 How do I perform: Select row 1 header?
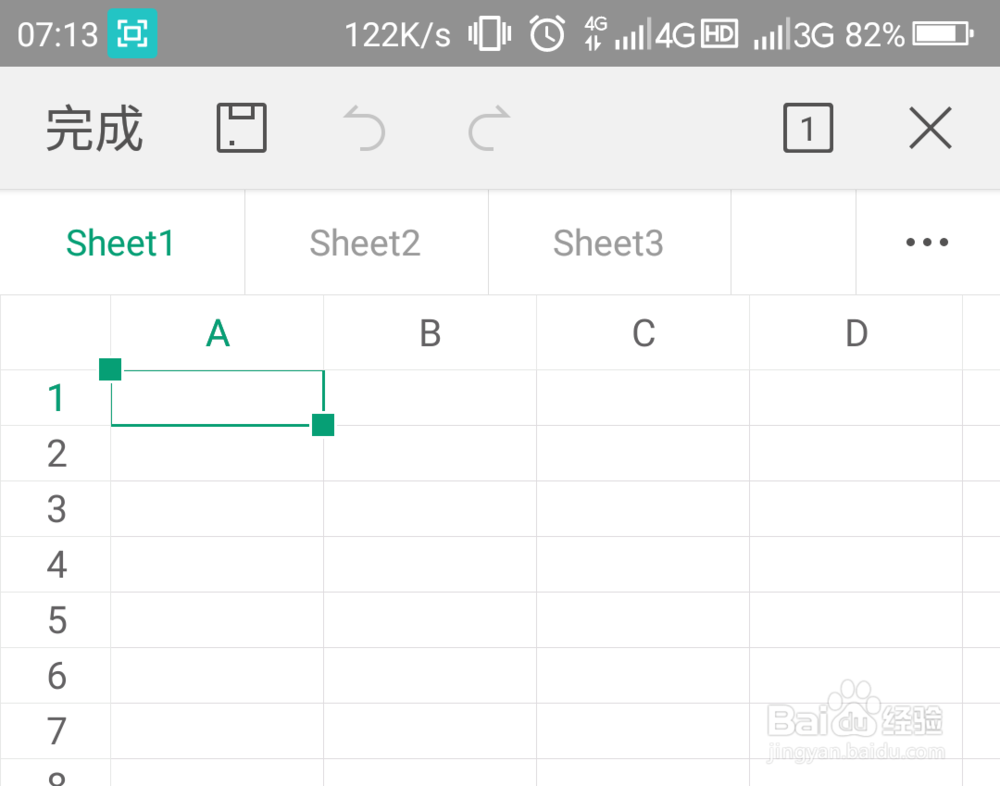56,398
